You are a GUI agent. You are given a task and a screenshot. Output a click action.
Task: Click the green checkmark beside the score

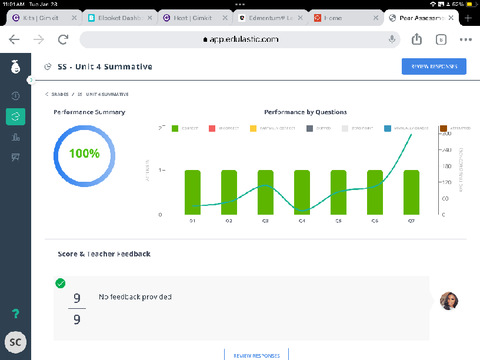pyautogui.click(x=60, y=283)
